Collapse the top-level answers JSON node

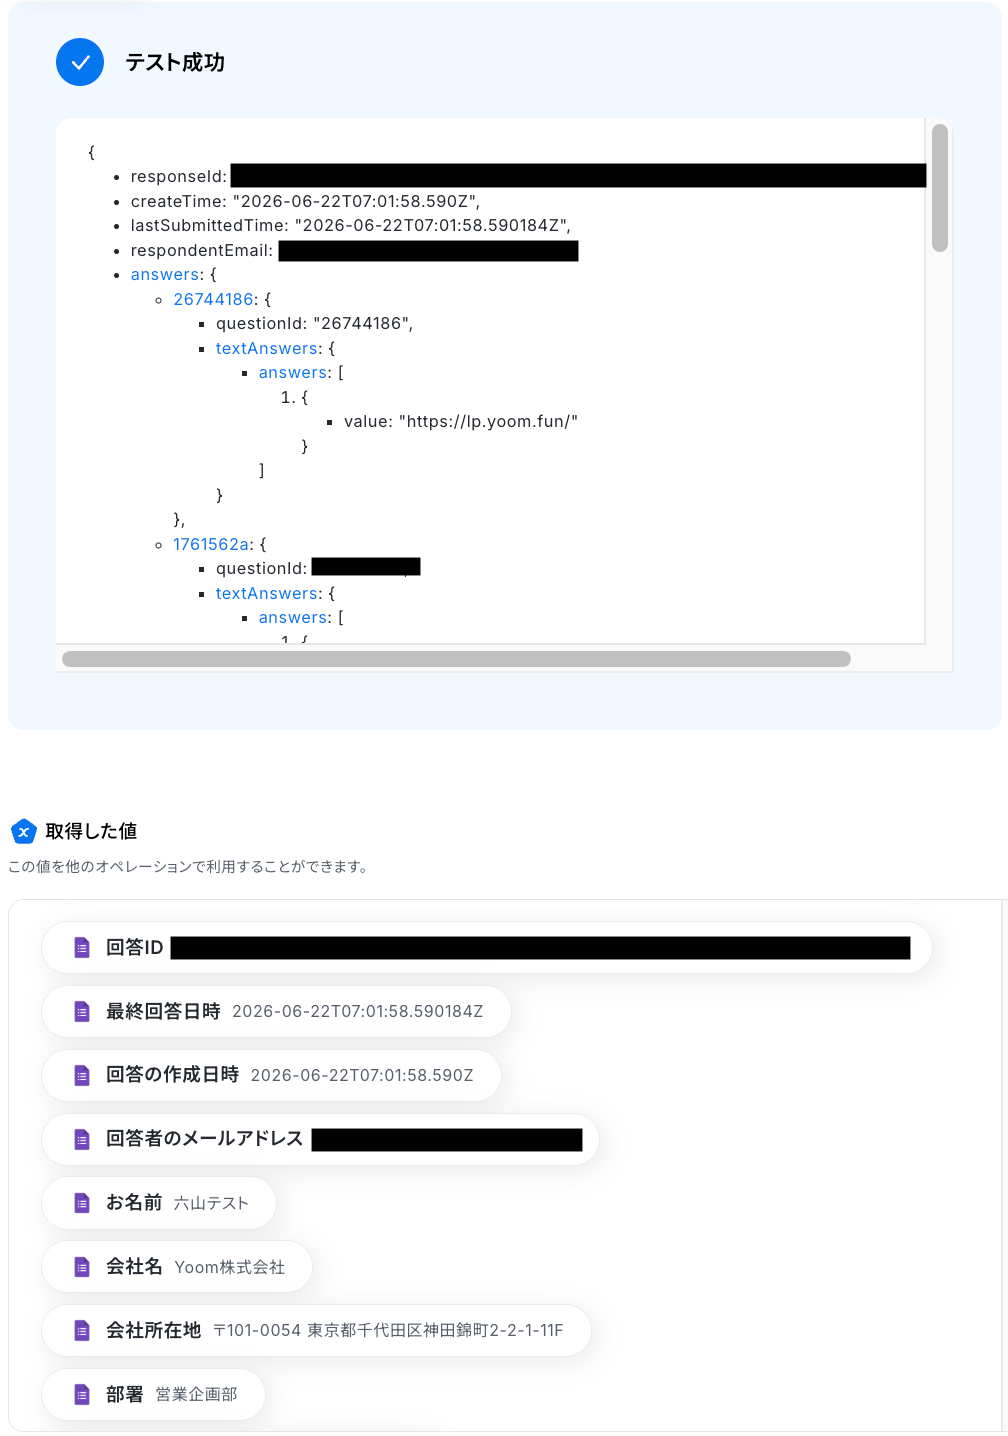coord(165,275)
